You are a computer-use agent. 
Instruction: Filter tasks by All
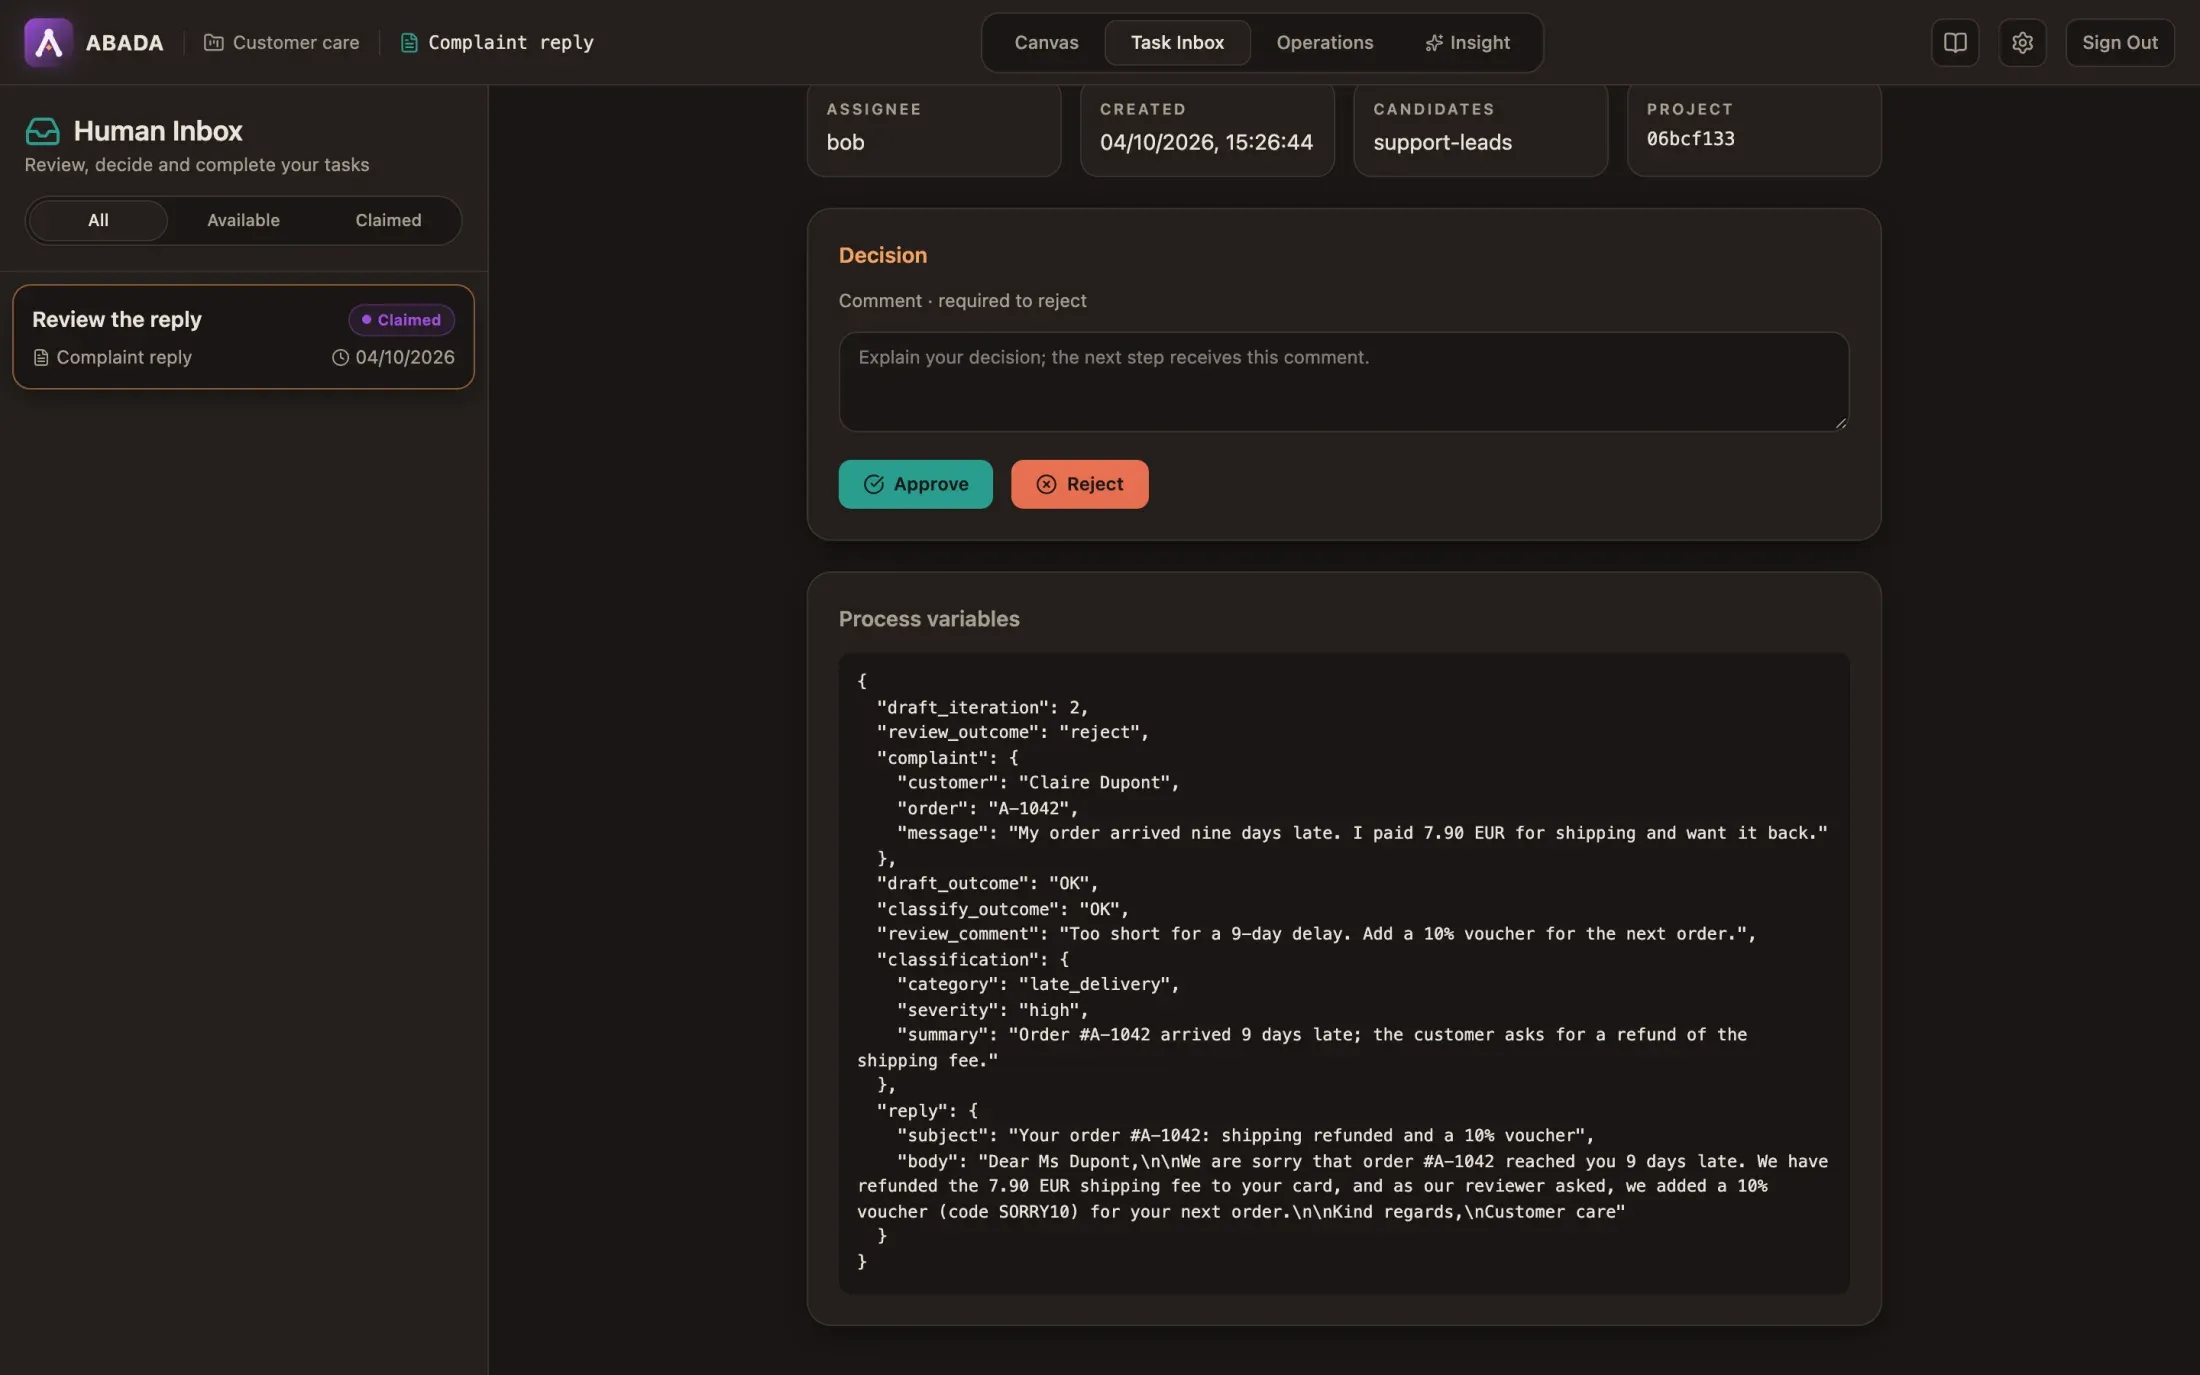point(98,220)
